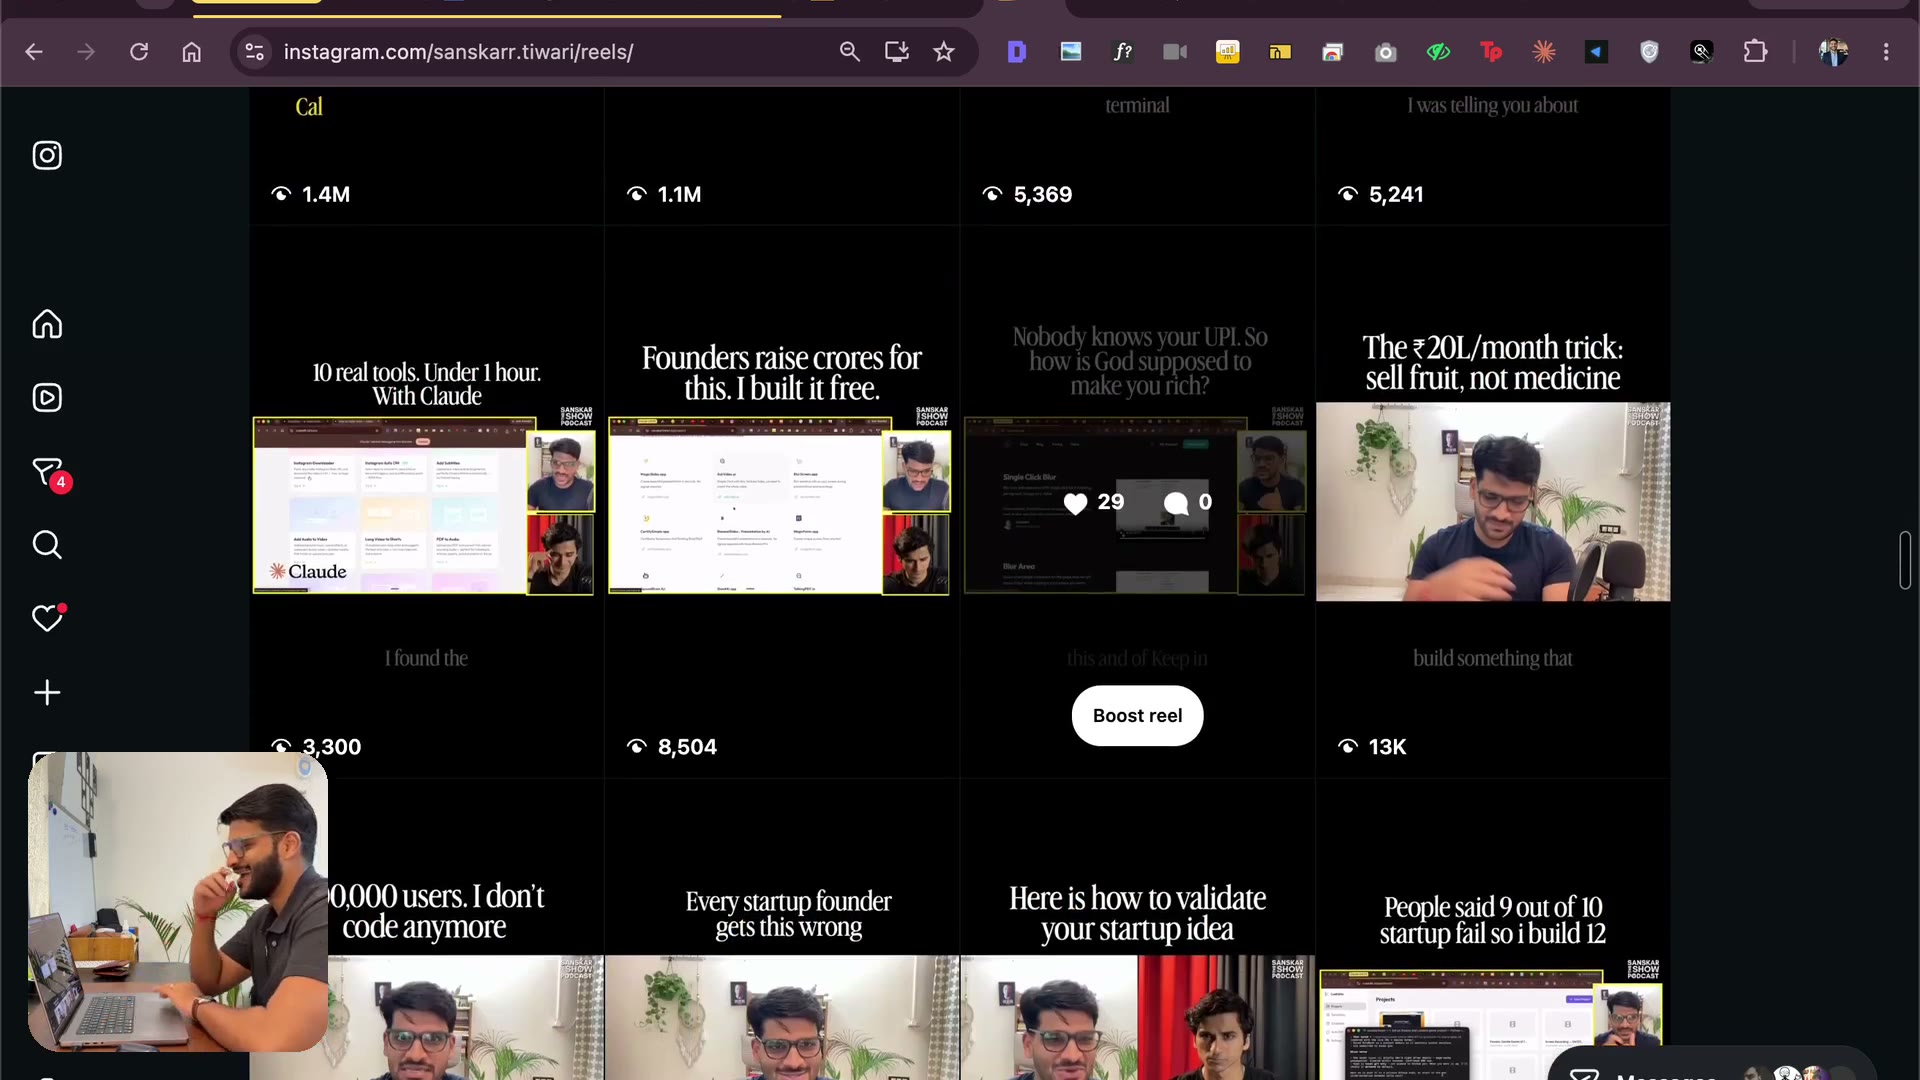Open the purple D extension

1017,52
